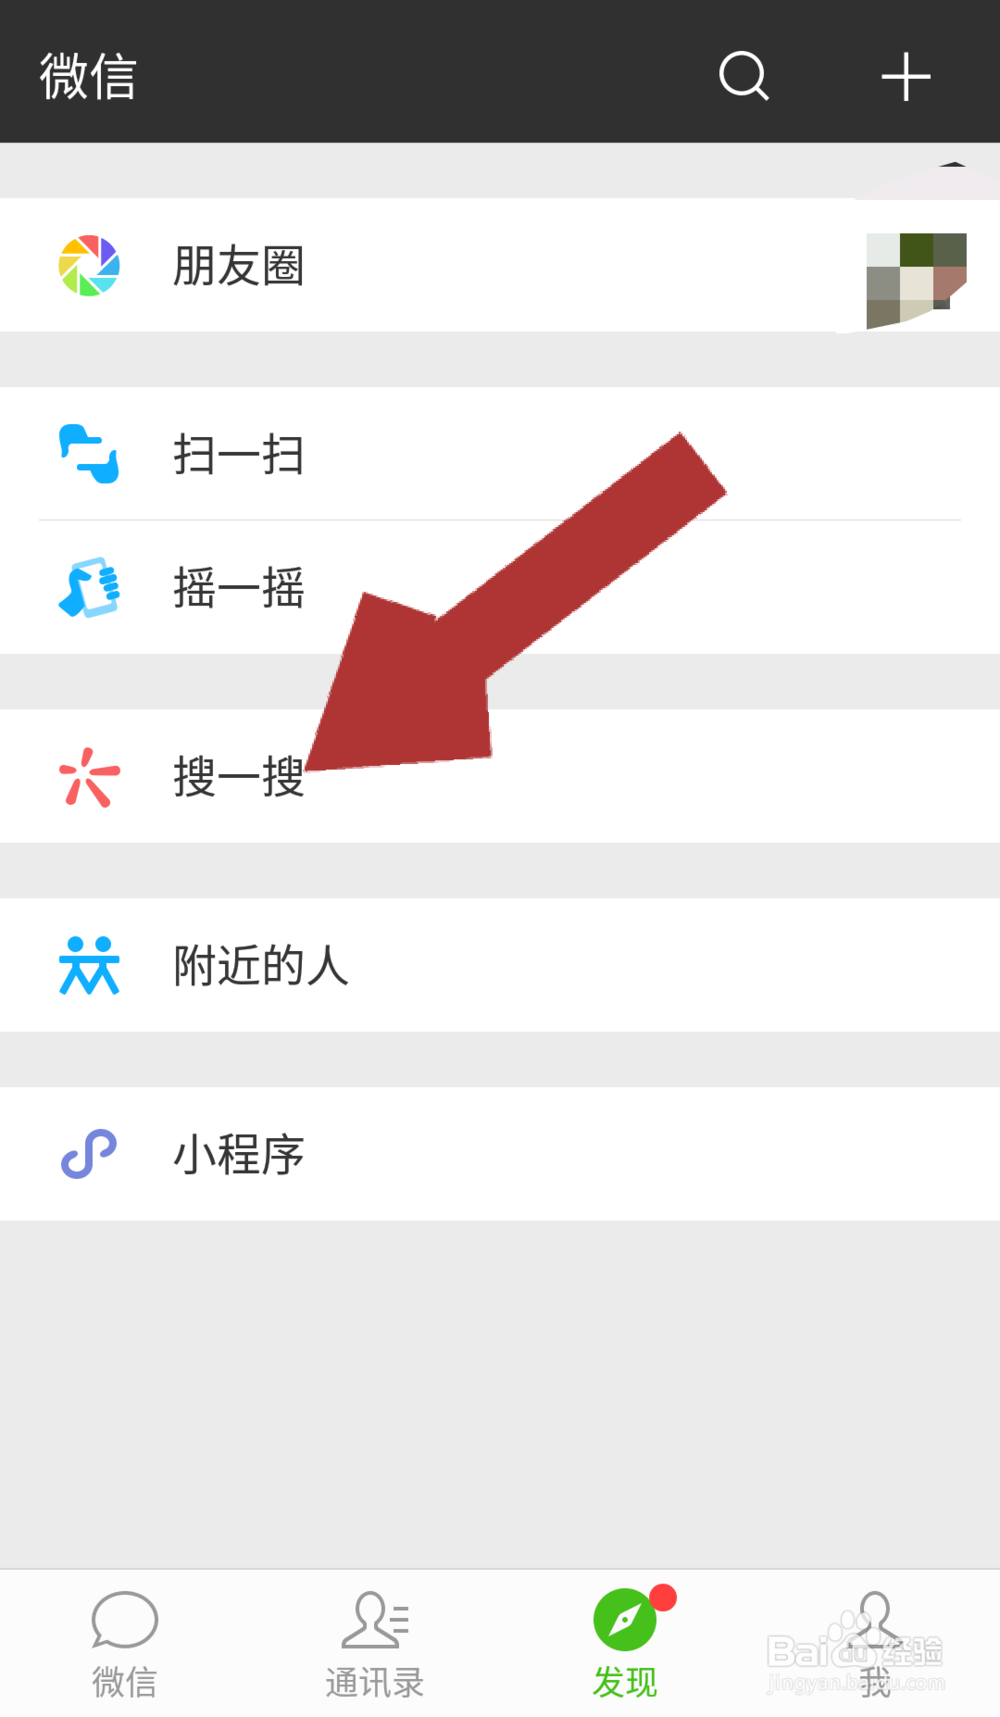
Task: Tap the red Search spark icon
Action: [89, 777]
